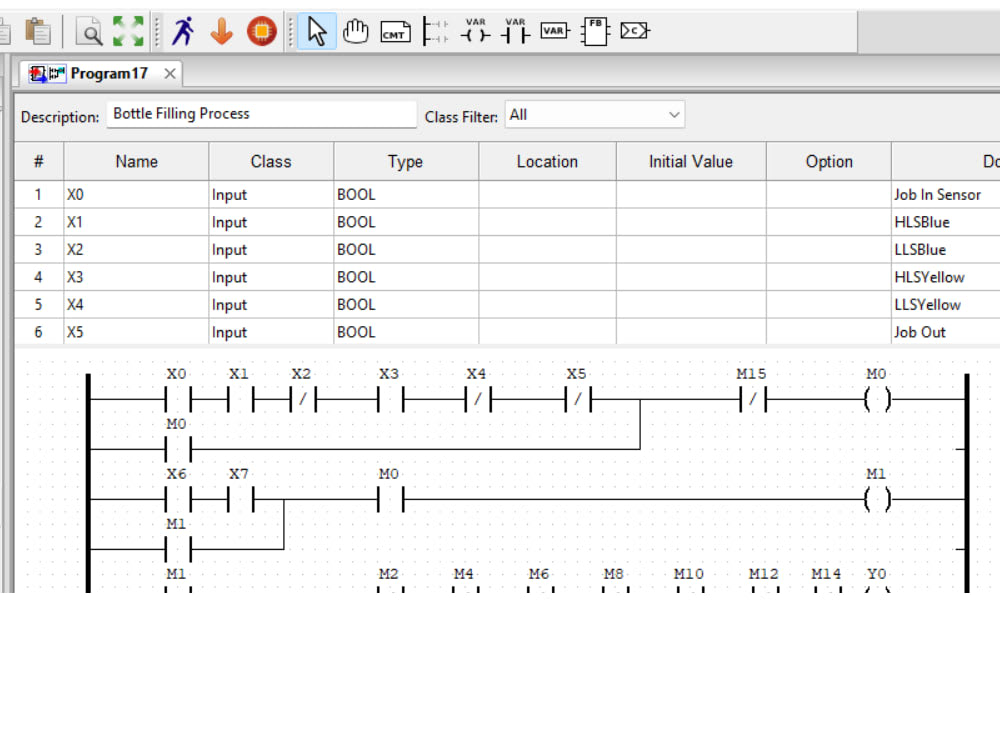1000x750 pixels.
Task: Toggle the X2 normally-closed contact in rung one
Action: tap(302, 398)
